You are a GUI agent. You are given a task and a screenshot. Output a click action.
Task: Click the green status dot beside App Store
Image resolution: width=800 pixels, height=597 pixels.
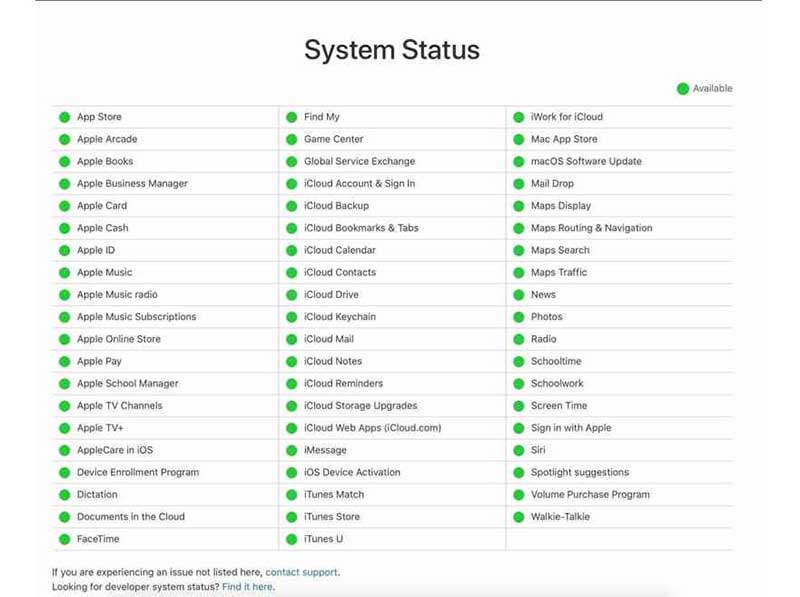(x=64, y=117)
